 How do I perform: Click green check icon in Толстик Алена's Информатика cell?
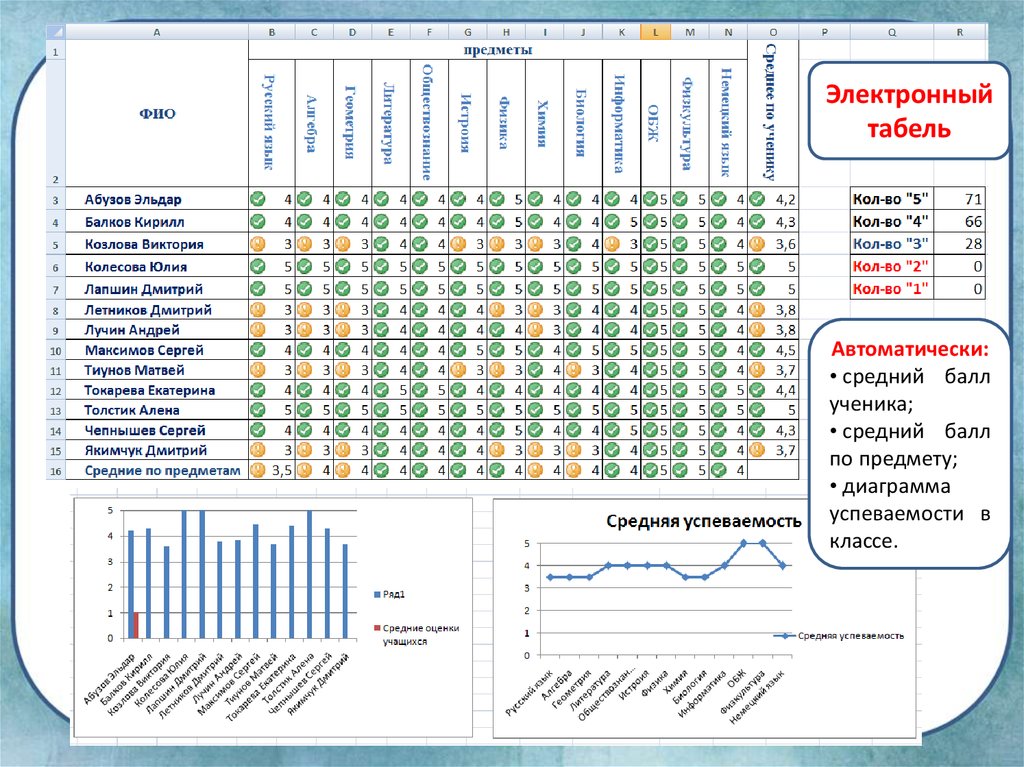[612, 410]
